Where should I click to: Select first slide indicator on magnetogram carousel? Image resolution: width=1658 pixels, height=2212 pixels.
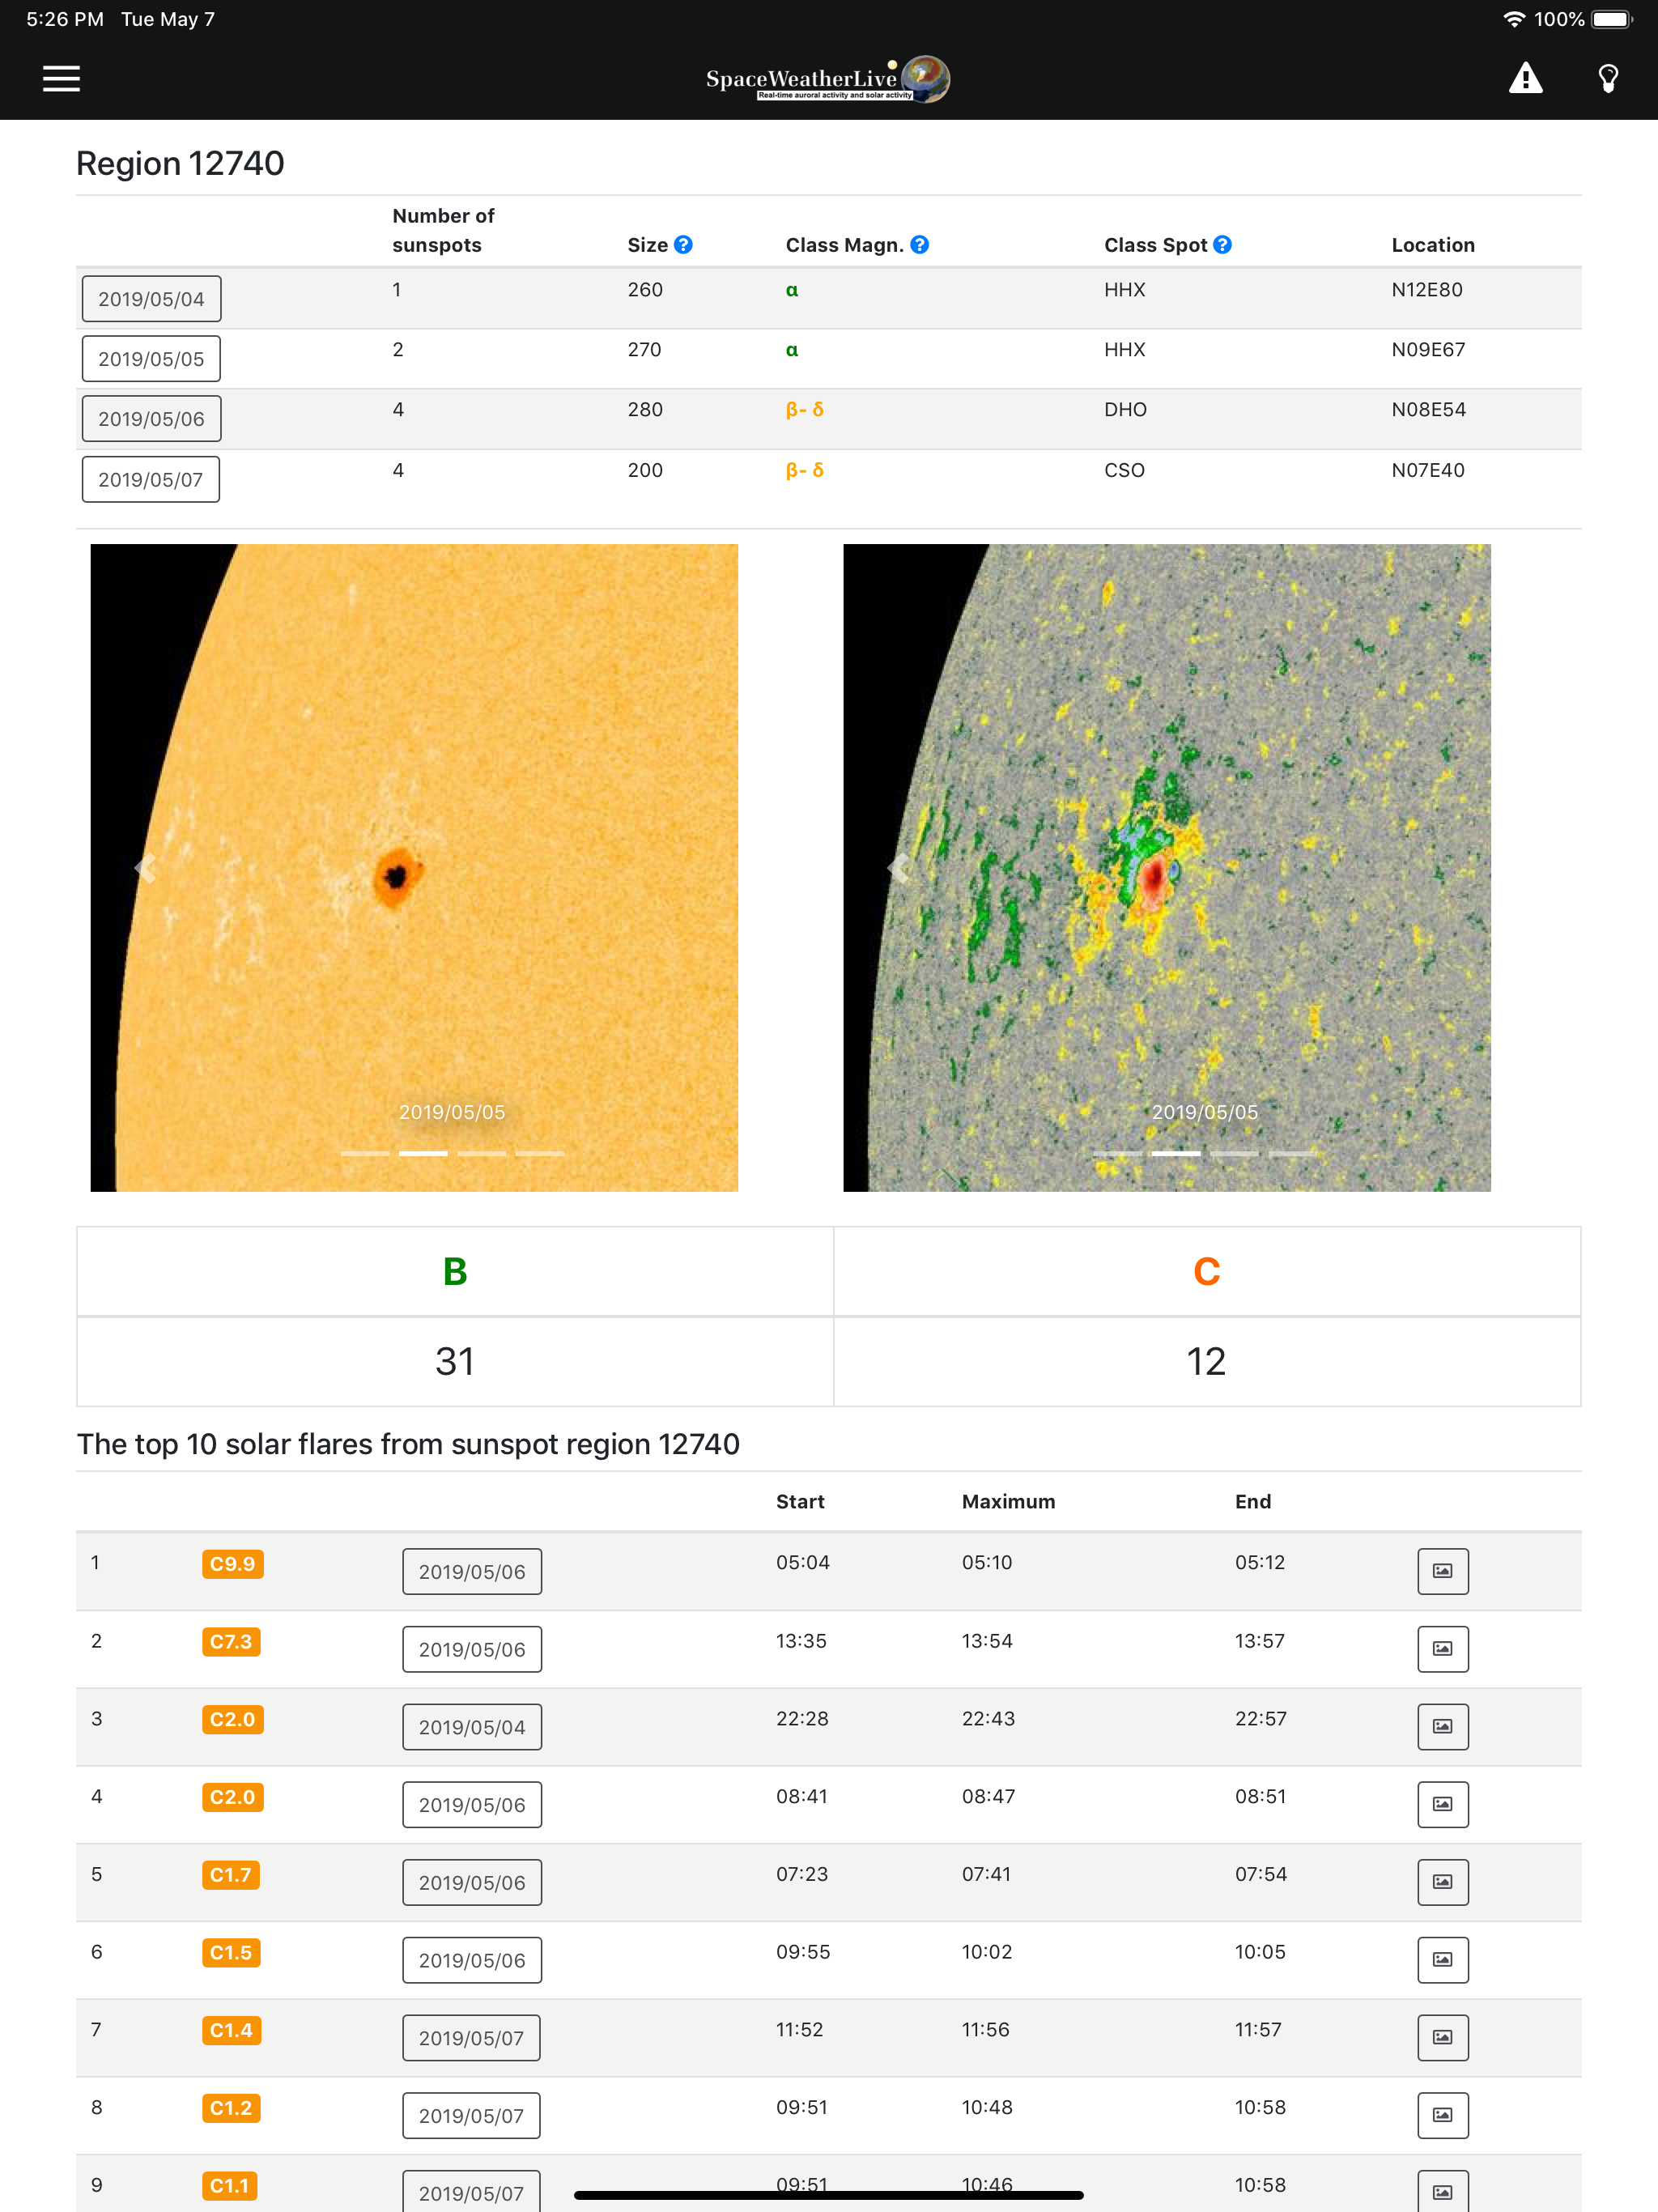tap(1117, 1153)
